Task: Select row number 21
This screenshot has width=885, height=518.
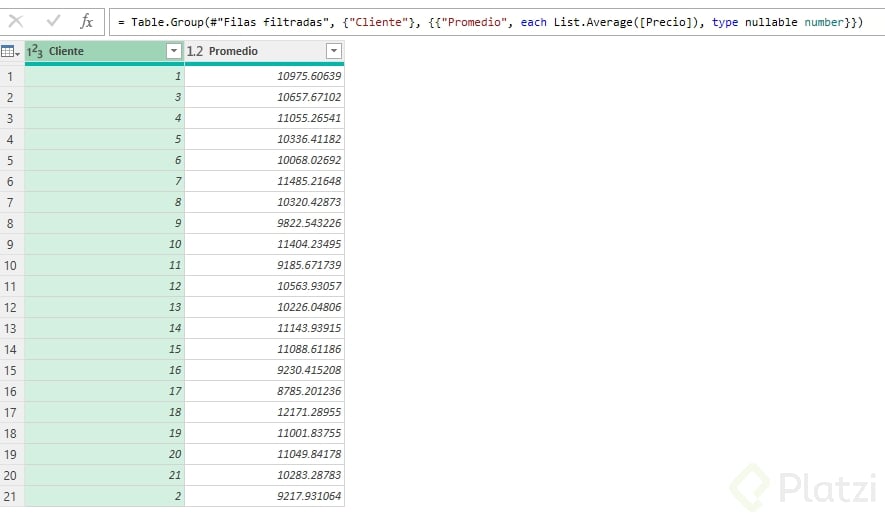Action: 11,496
